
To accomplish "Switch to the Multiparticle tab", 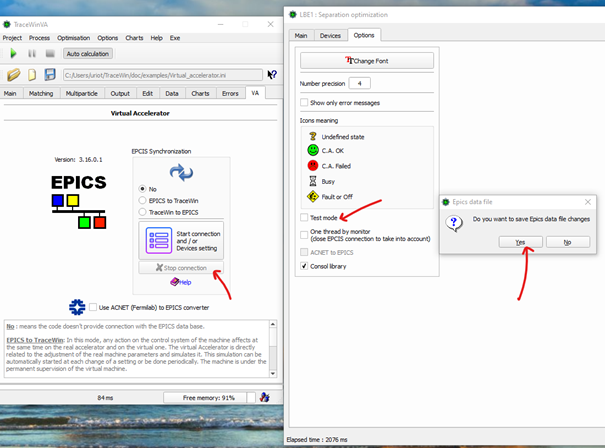I will point(82,93).
